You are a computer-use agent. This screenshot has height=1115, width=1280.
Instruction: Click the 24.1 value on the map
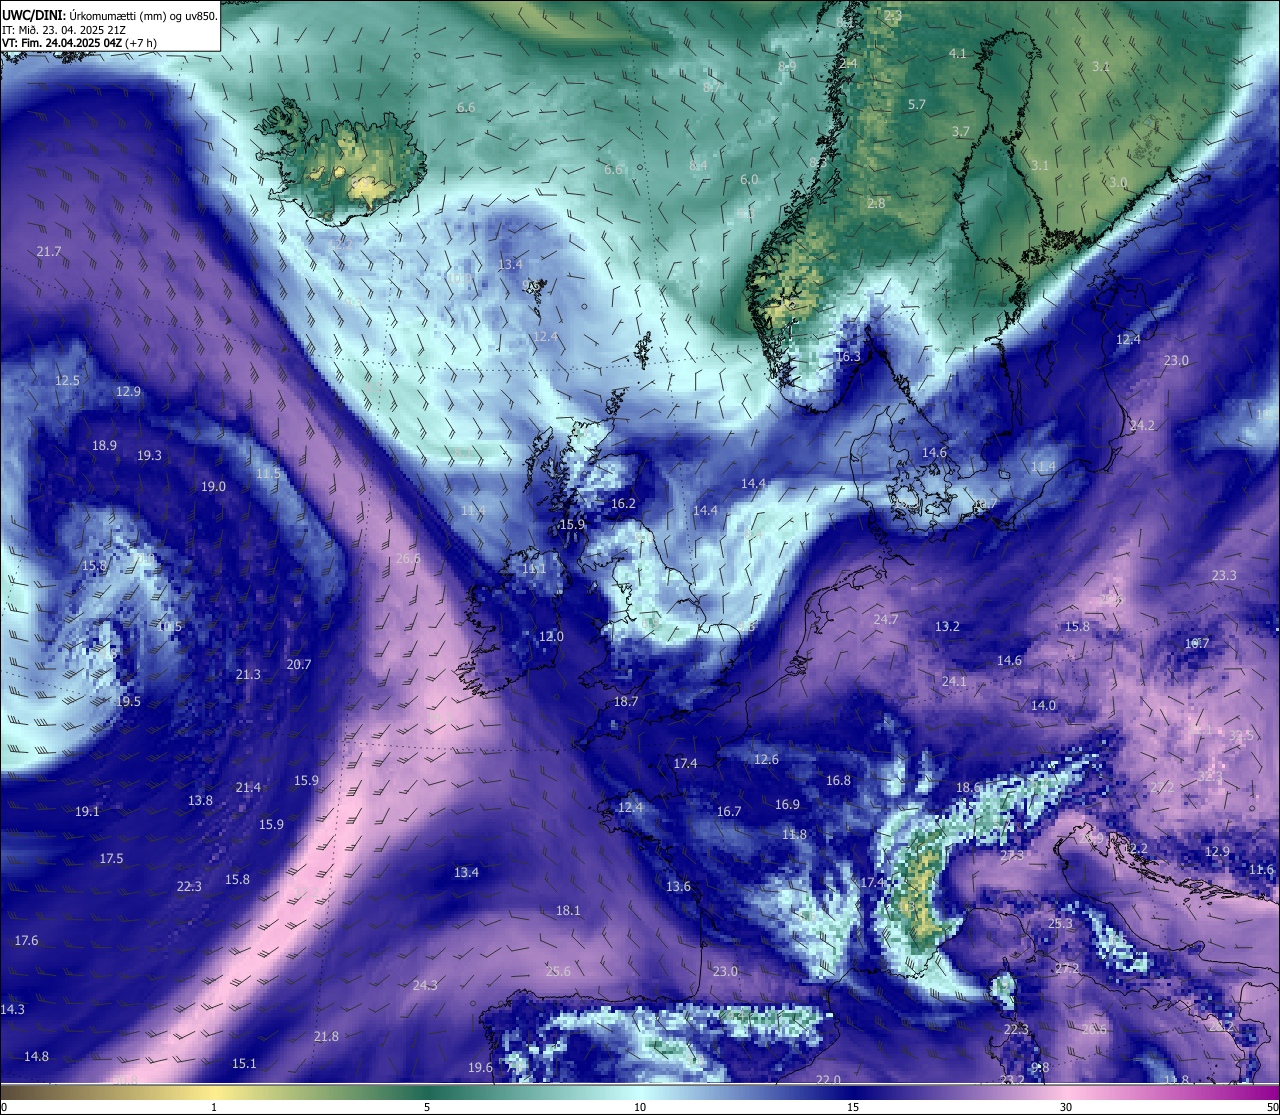coord(954,682)
